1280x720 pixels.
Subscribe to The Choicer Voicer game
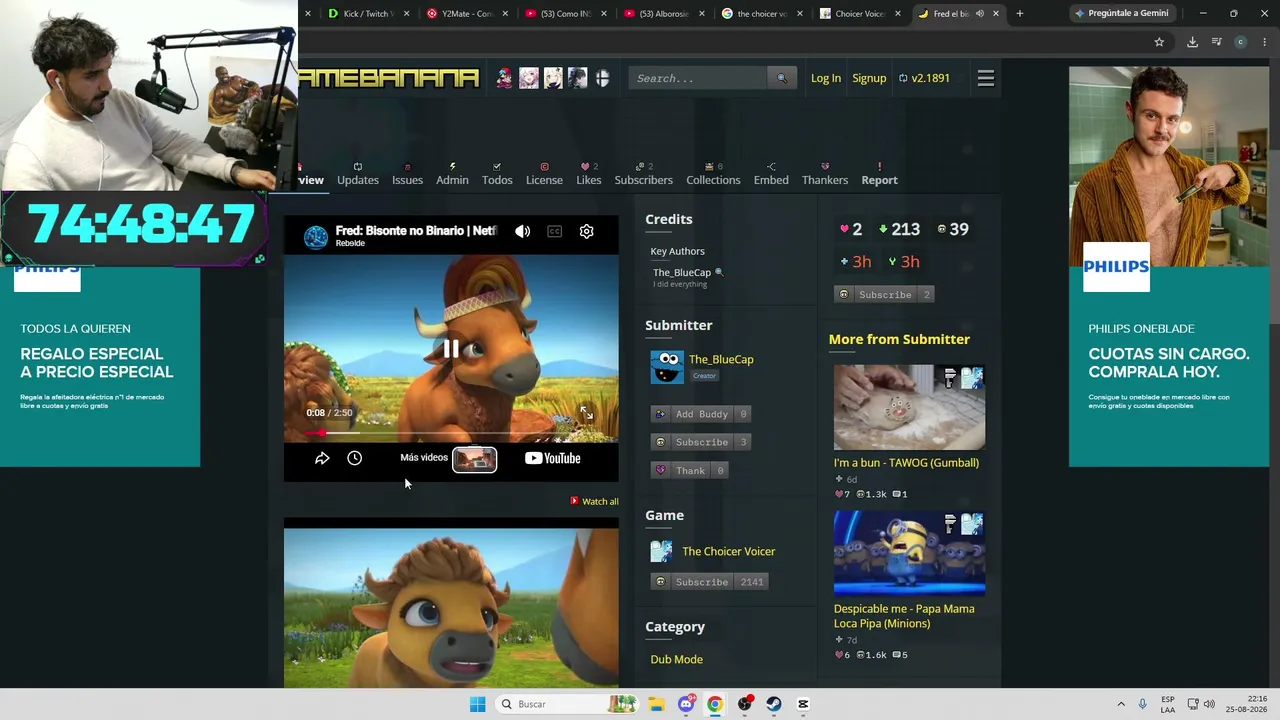click(709, 582)
